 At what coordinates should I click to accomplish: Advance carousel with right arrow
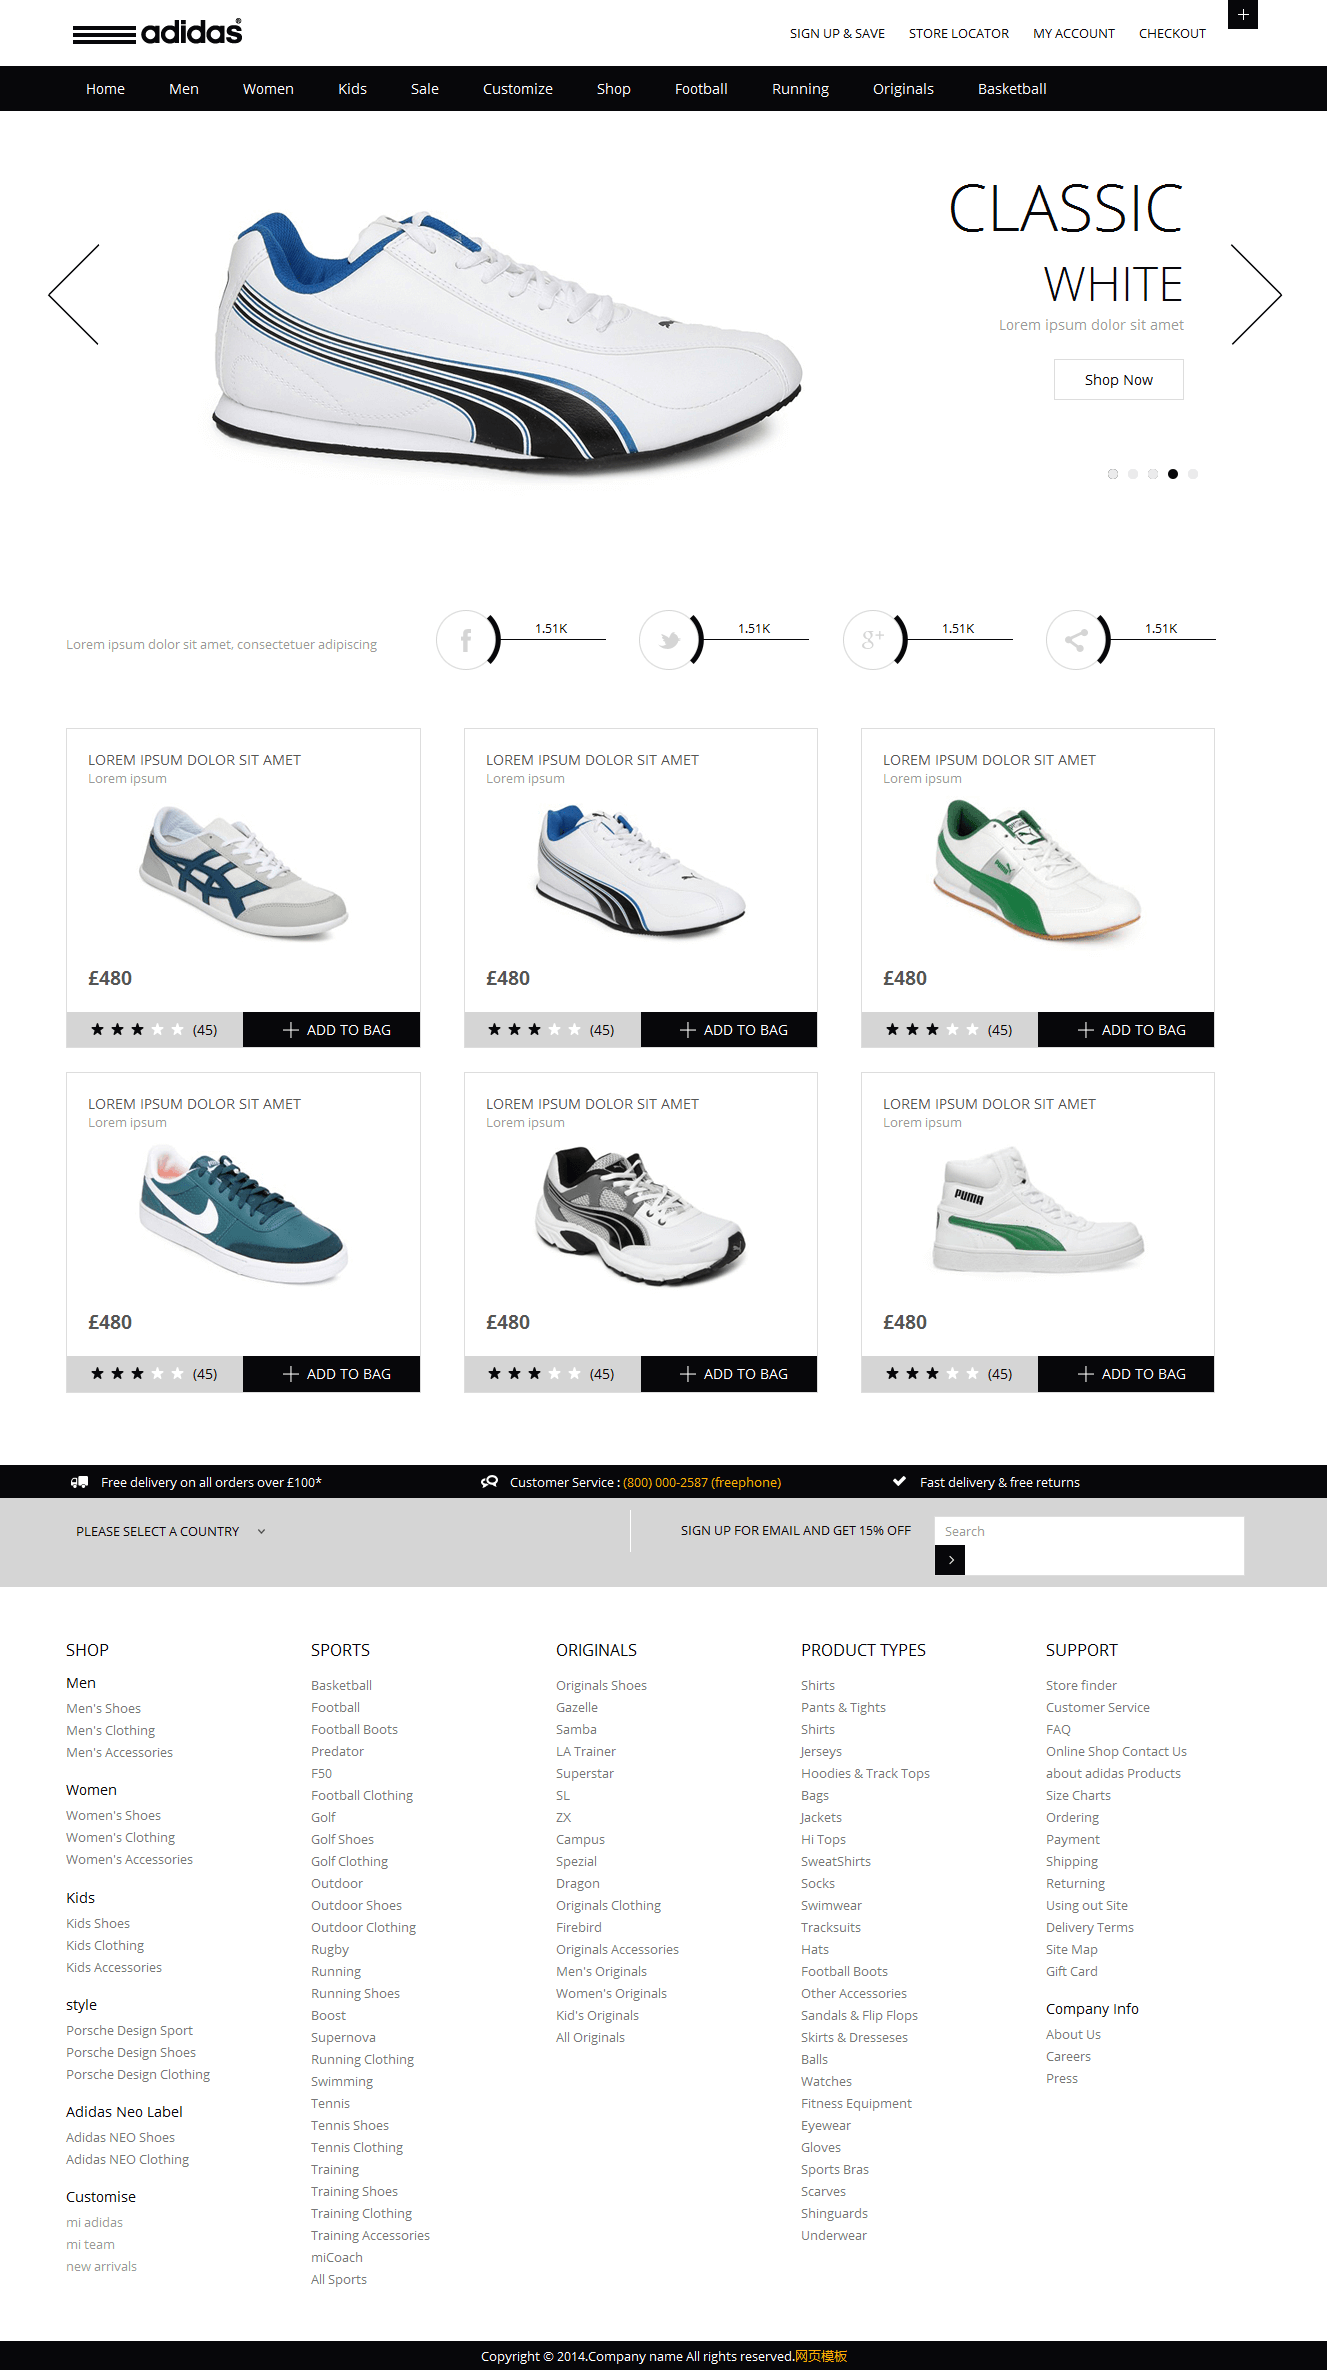(x=1256, y=294)
